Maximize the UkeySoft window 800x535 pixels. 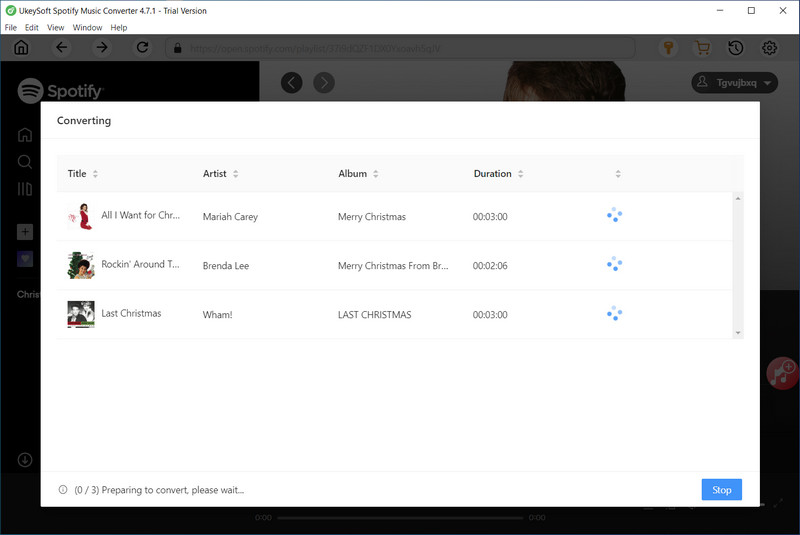point(751,10)
